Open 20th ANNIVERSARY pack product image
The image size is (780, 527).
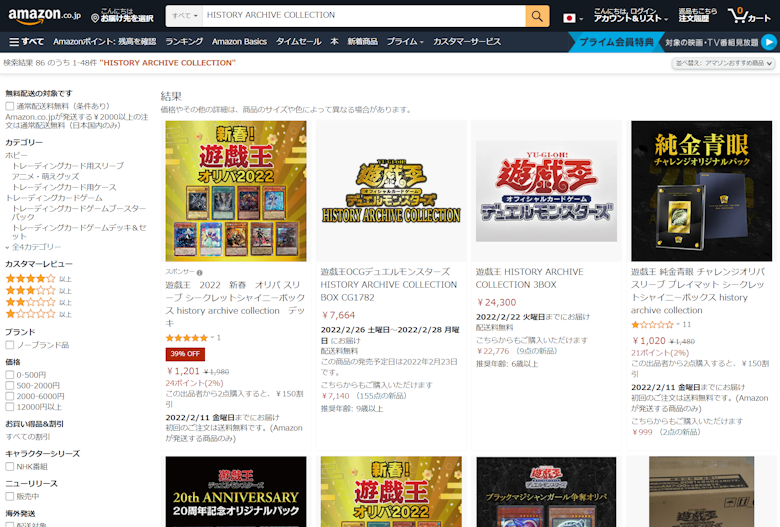coord(236,492)
